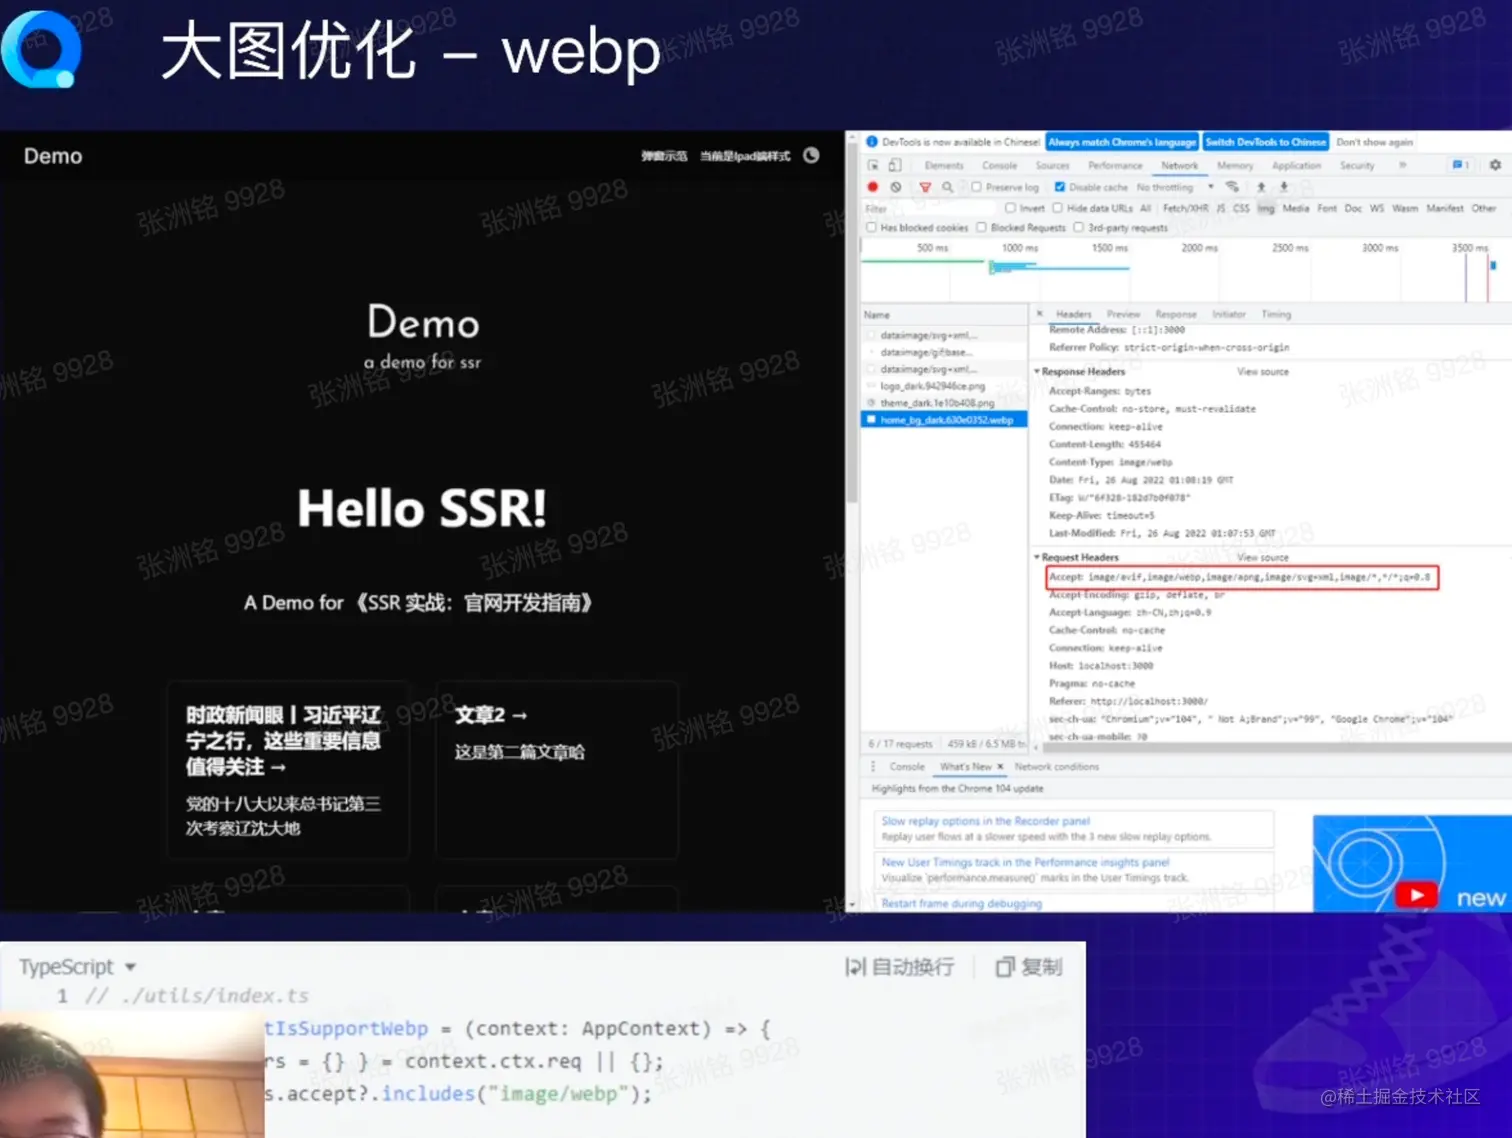
Task: Click the network overview timeline at 2000 ms
Action: pos(1199,248)
